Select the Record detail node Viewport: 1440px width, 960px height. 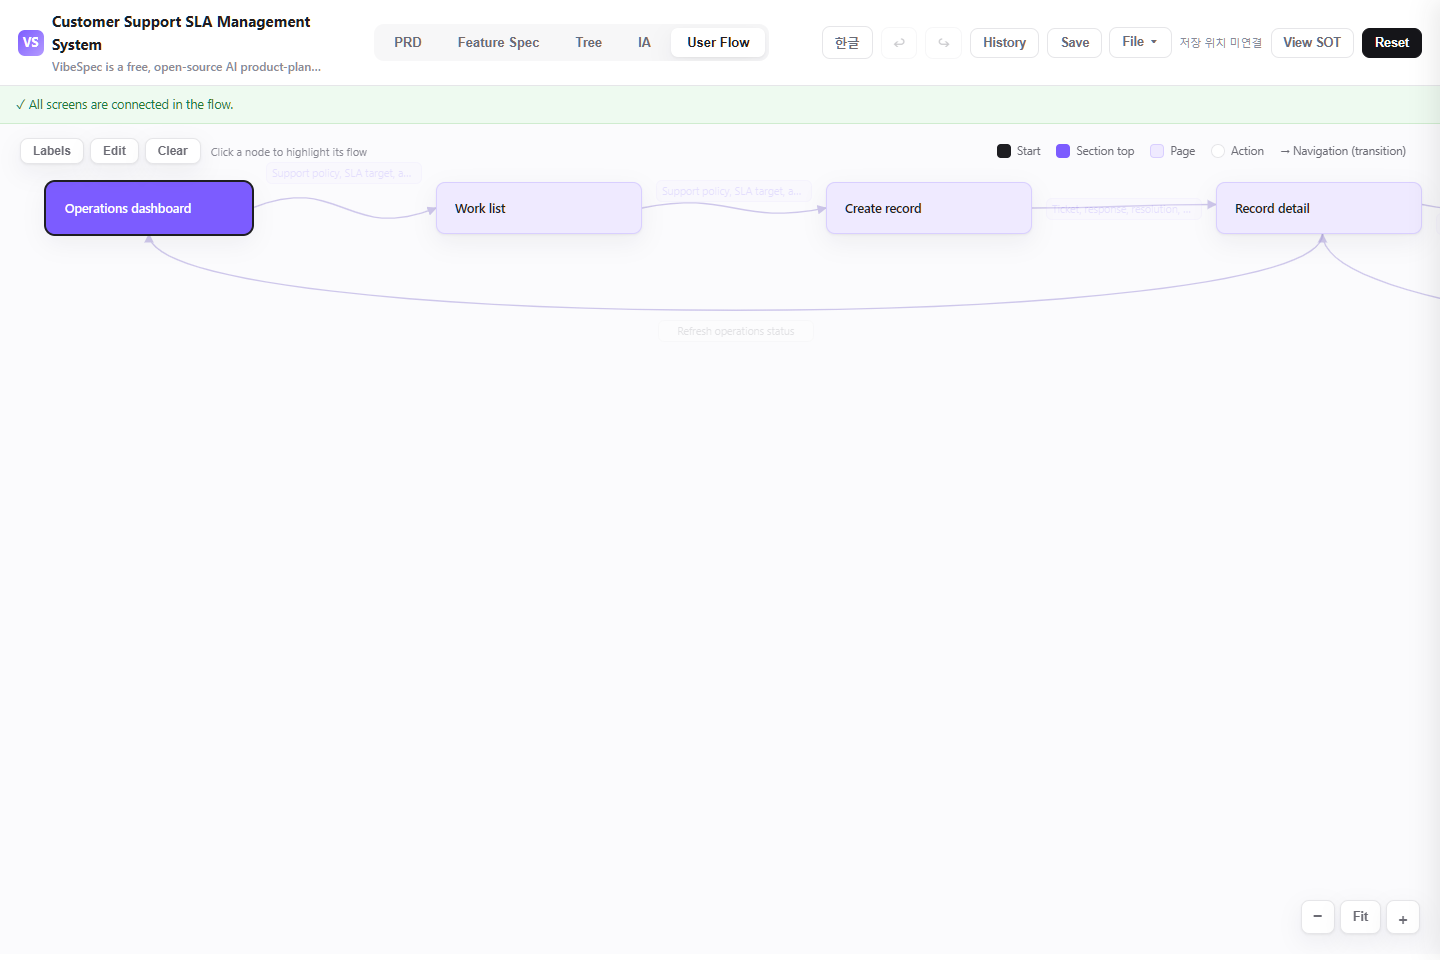pos(1319,208)
